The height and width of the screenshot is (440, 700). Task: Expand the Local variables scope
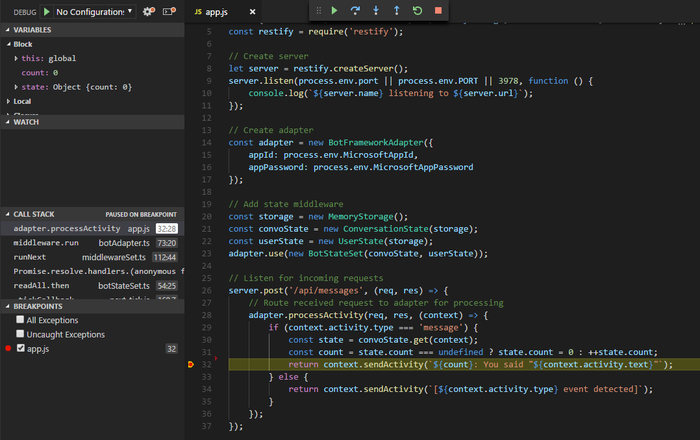point(8,101)
